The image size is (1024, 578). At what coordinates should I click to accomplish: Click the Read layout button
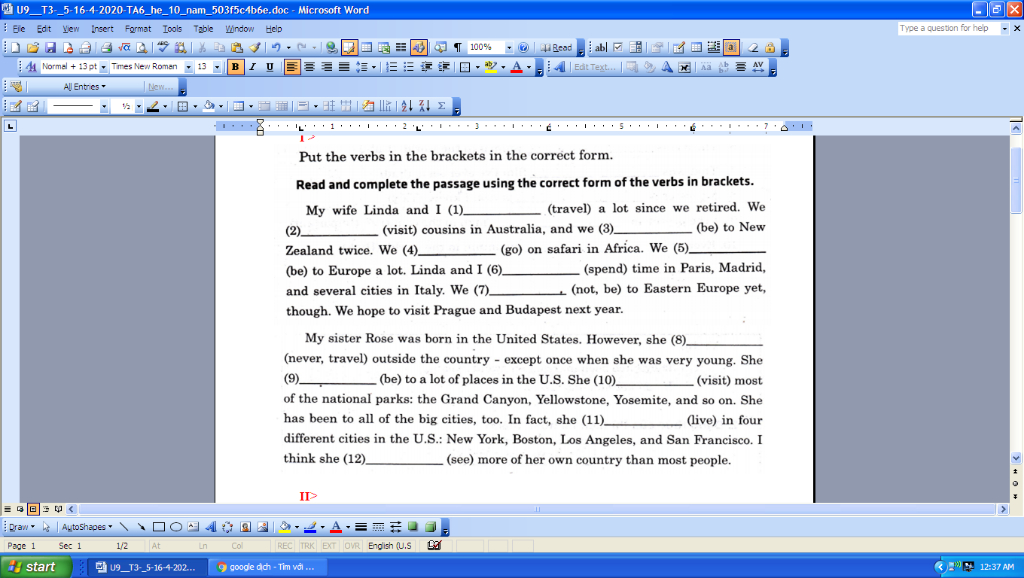tap(556, 48)
